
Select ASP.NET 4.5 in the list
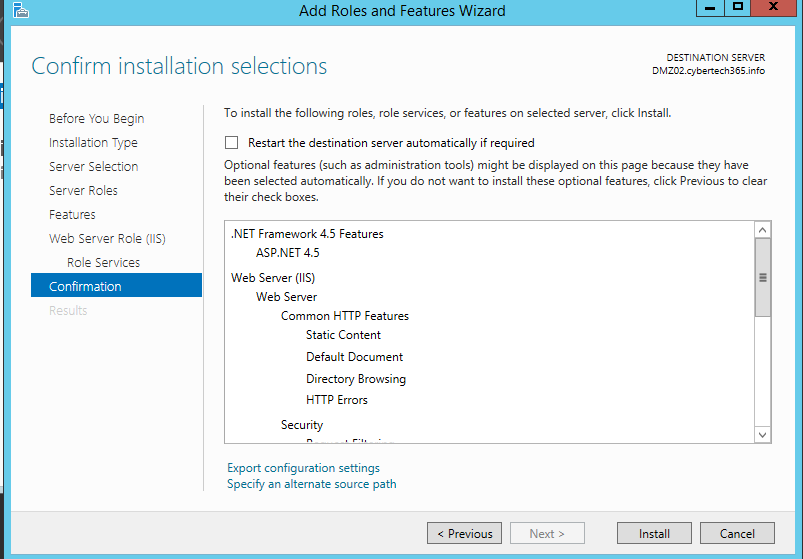(x=288, y=253)
